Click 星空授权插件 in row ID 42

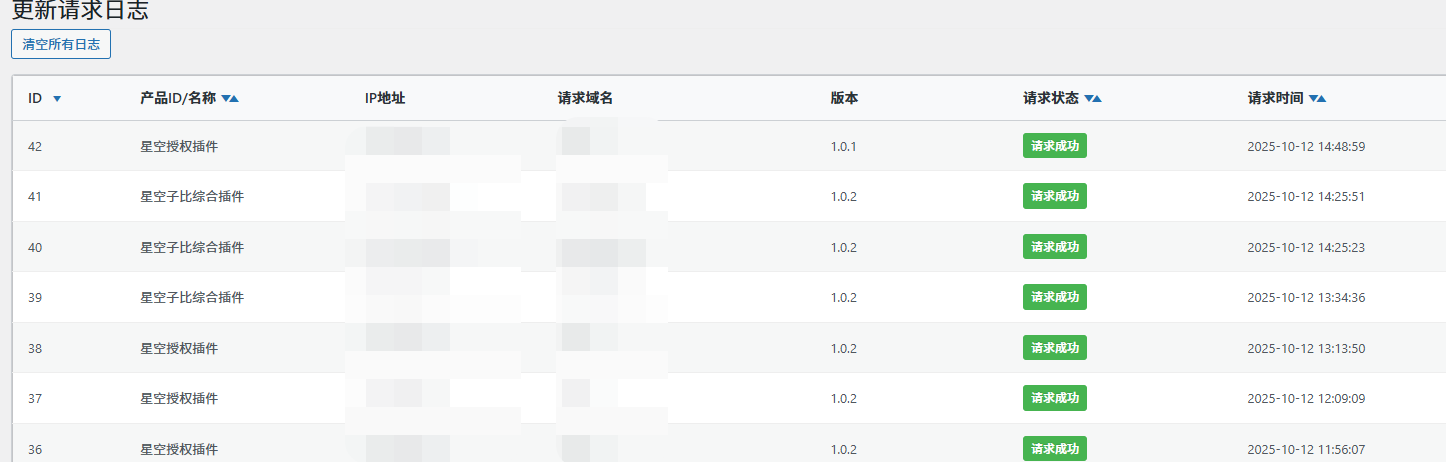(x=179, y=146)
